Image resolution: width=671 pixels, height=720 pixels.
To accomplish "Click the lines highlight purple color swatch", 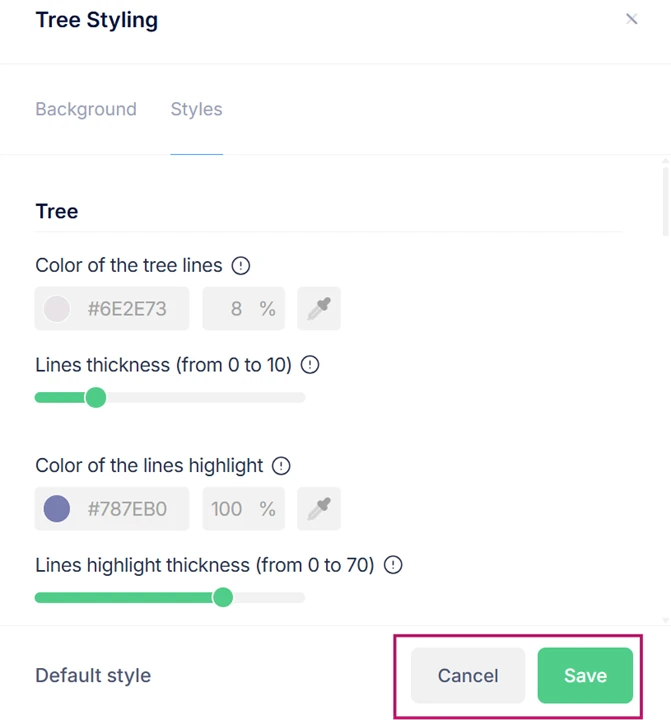I will point(57,509).
